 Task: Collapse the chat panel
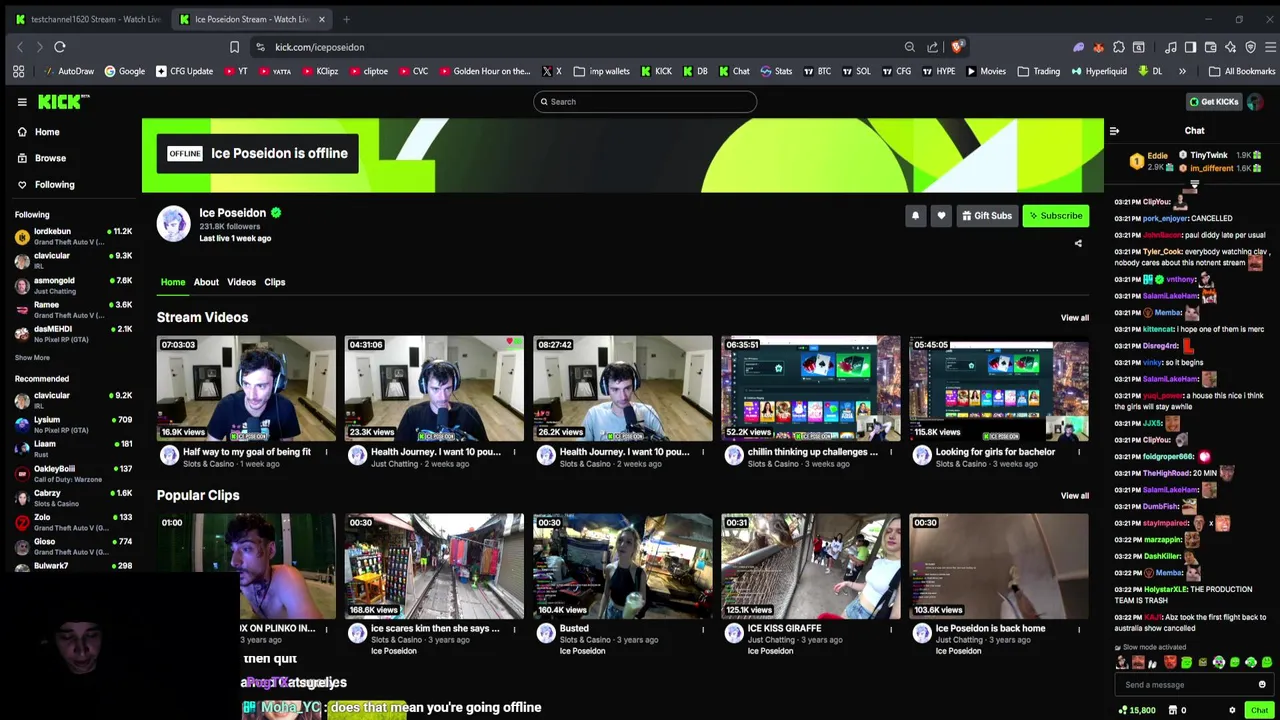point(1114,131)
